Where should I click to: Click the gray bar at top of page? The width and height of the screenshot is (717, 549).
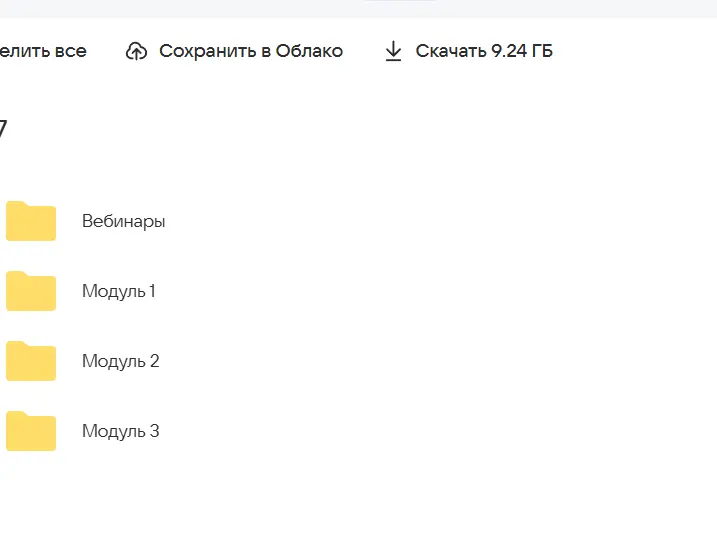(x=358, y=9)
